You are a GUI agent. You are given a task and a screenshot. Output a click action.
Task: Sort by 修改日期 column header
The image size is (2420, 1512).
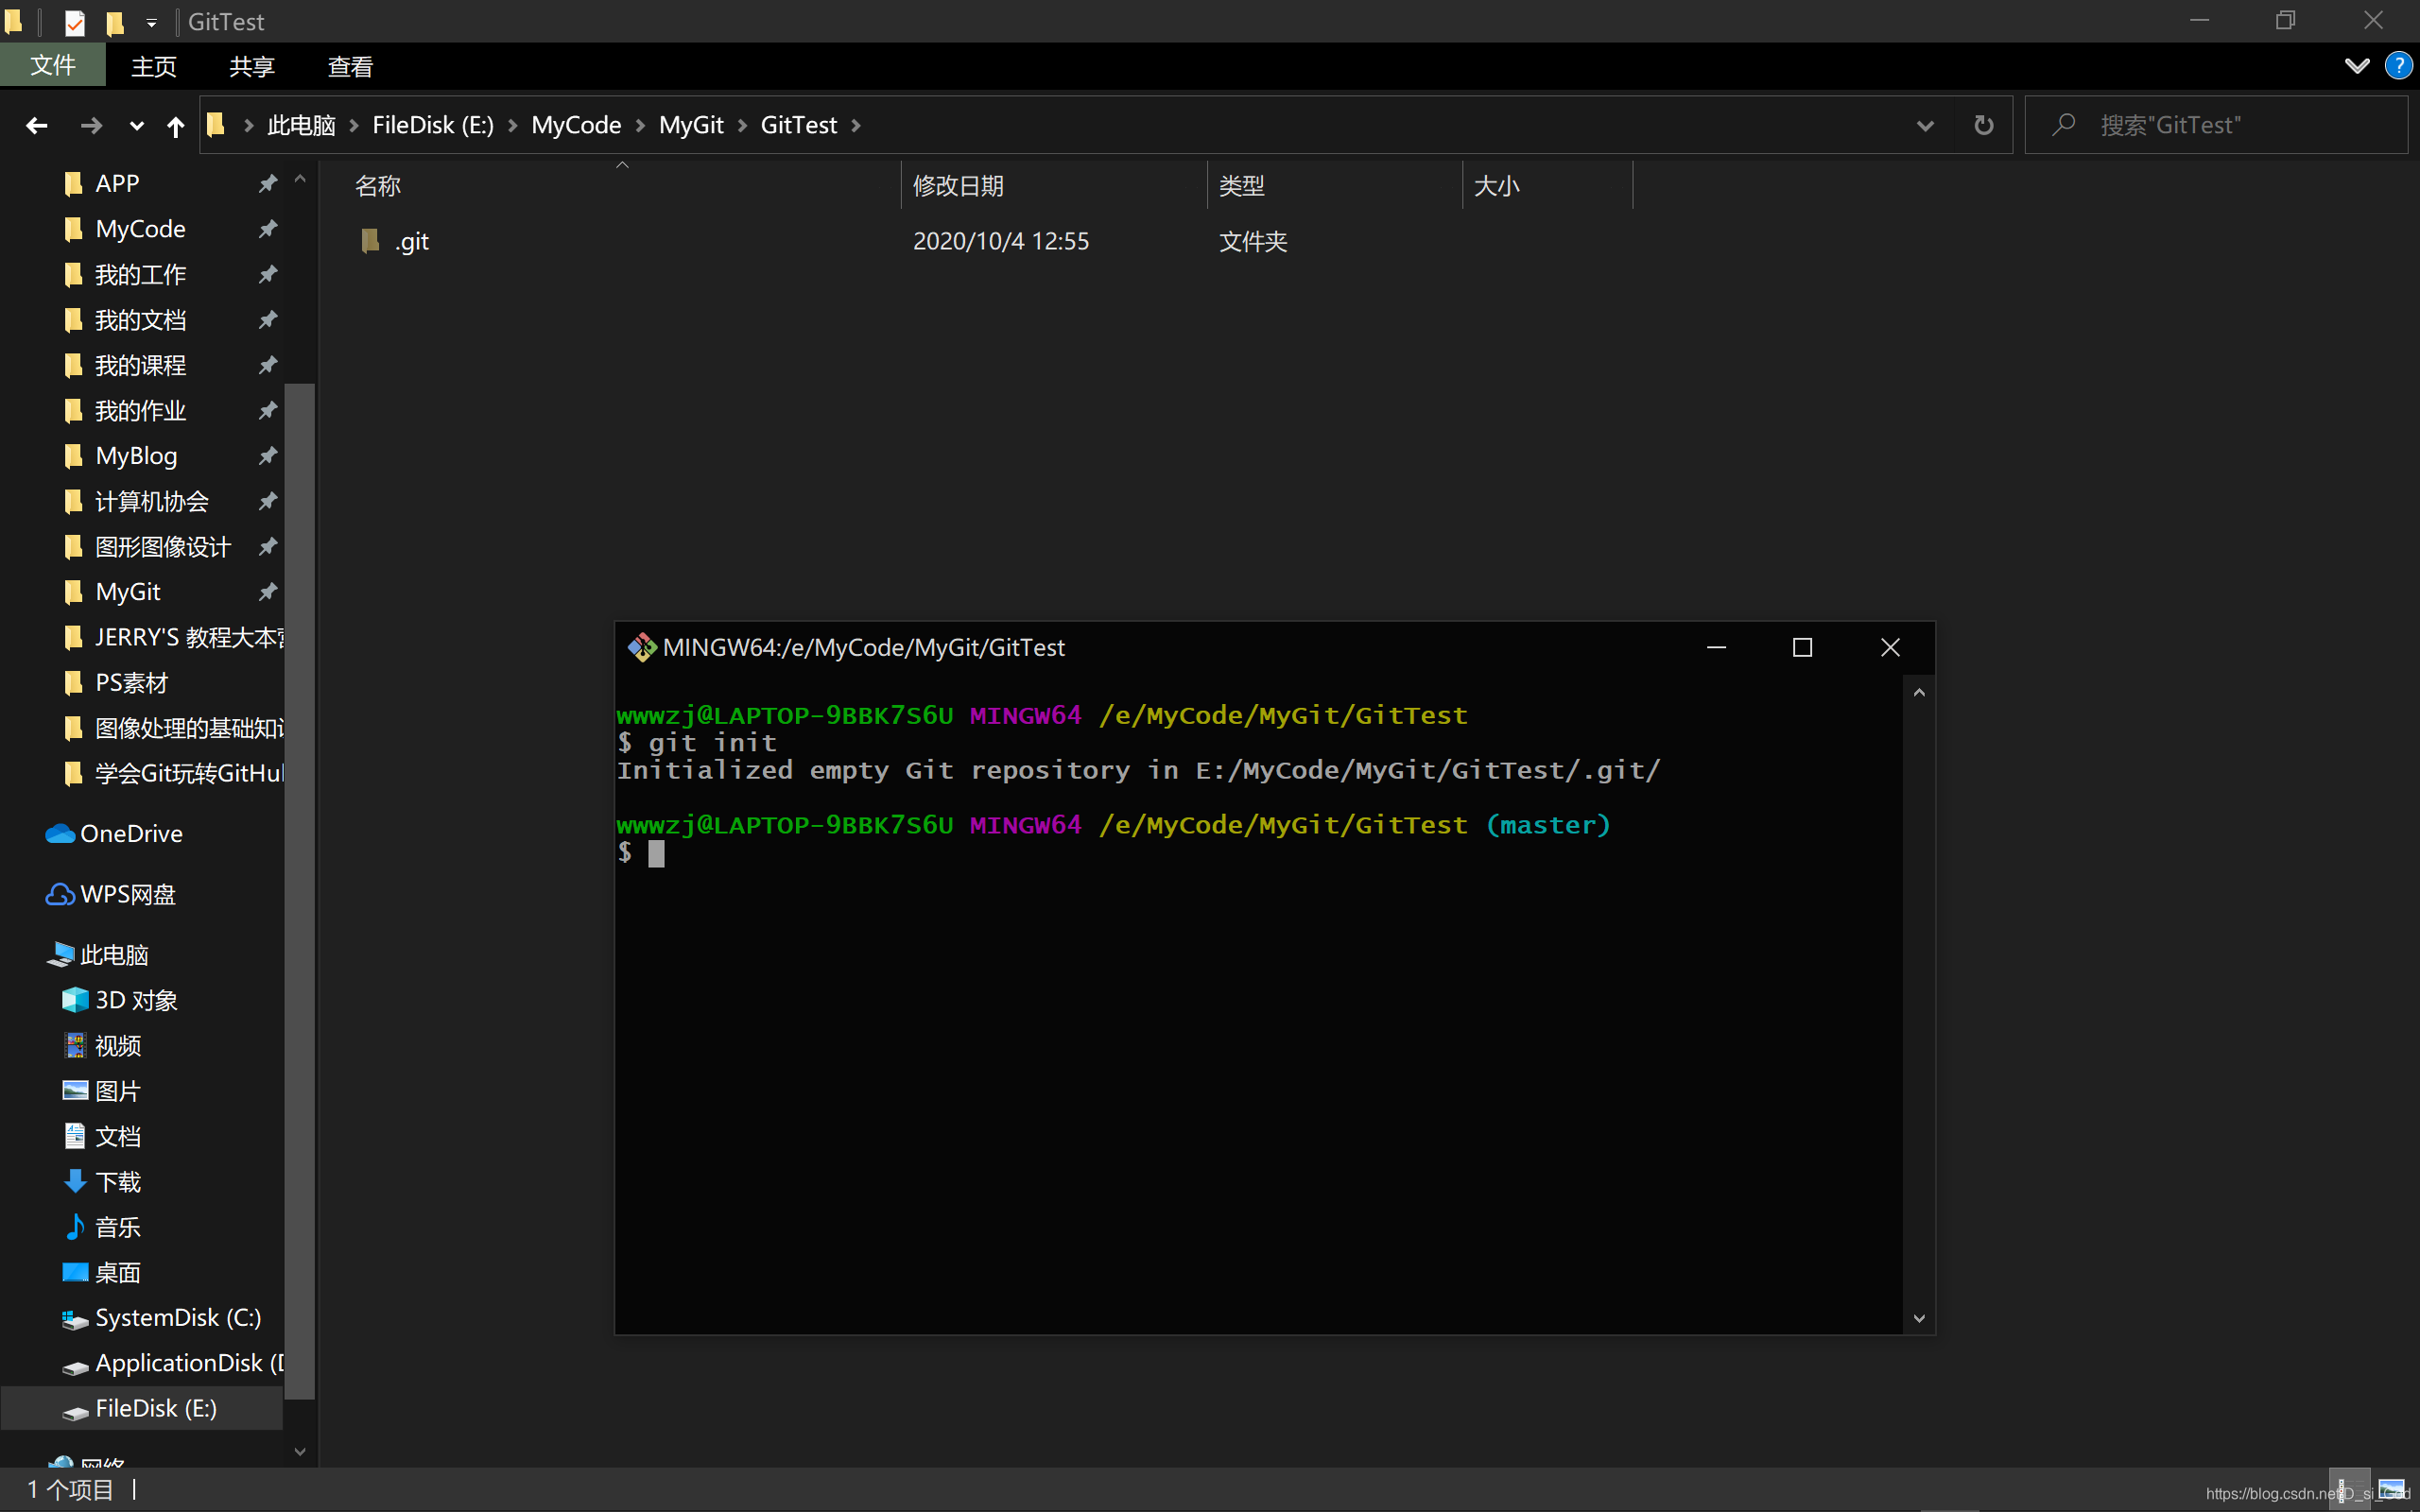click(1054, 185)
